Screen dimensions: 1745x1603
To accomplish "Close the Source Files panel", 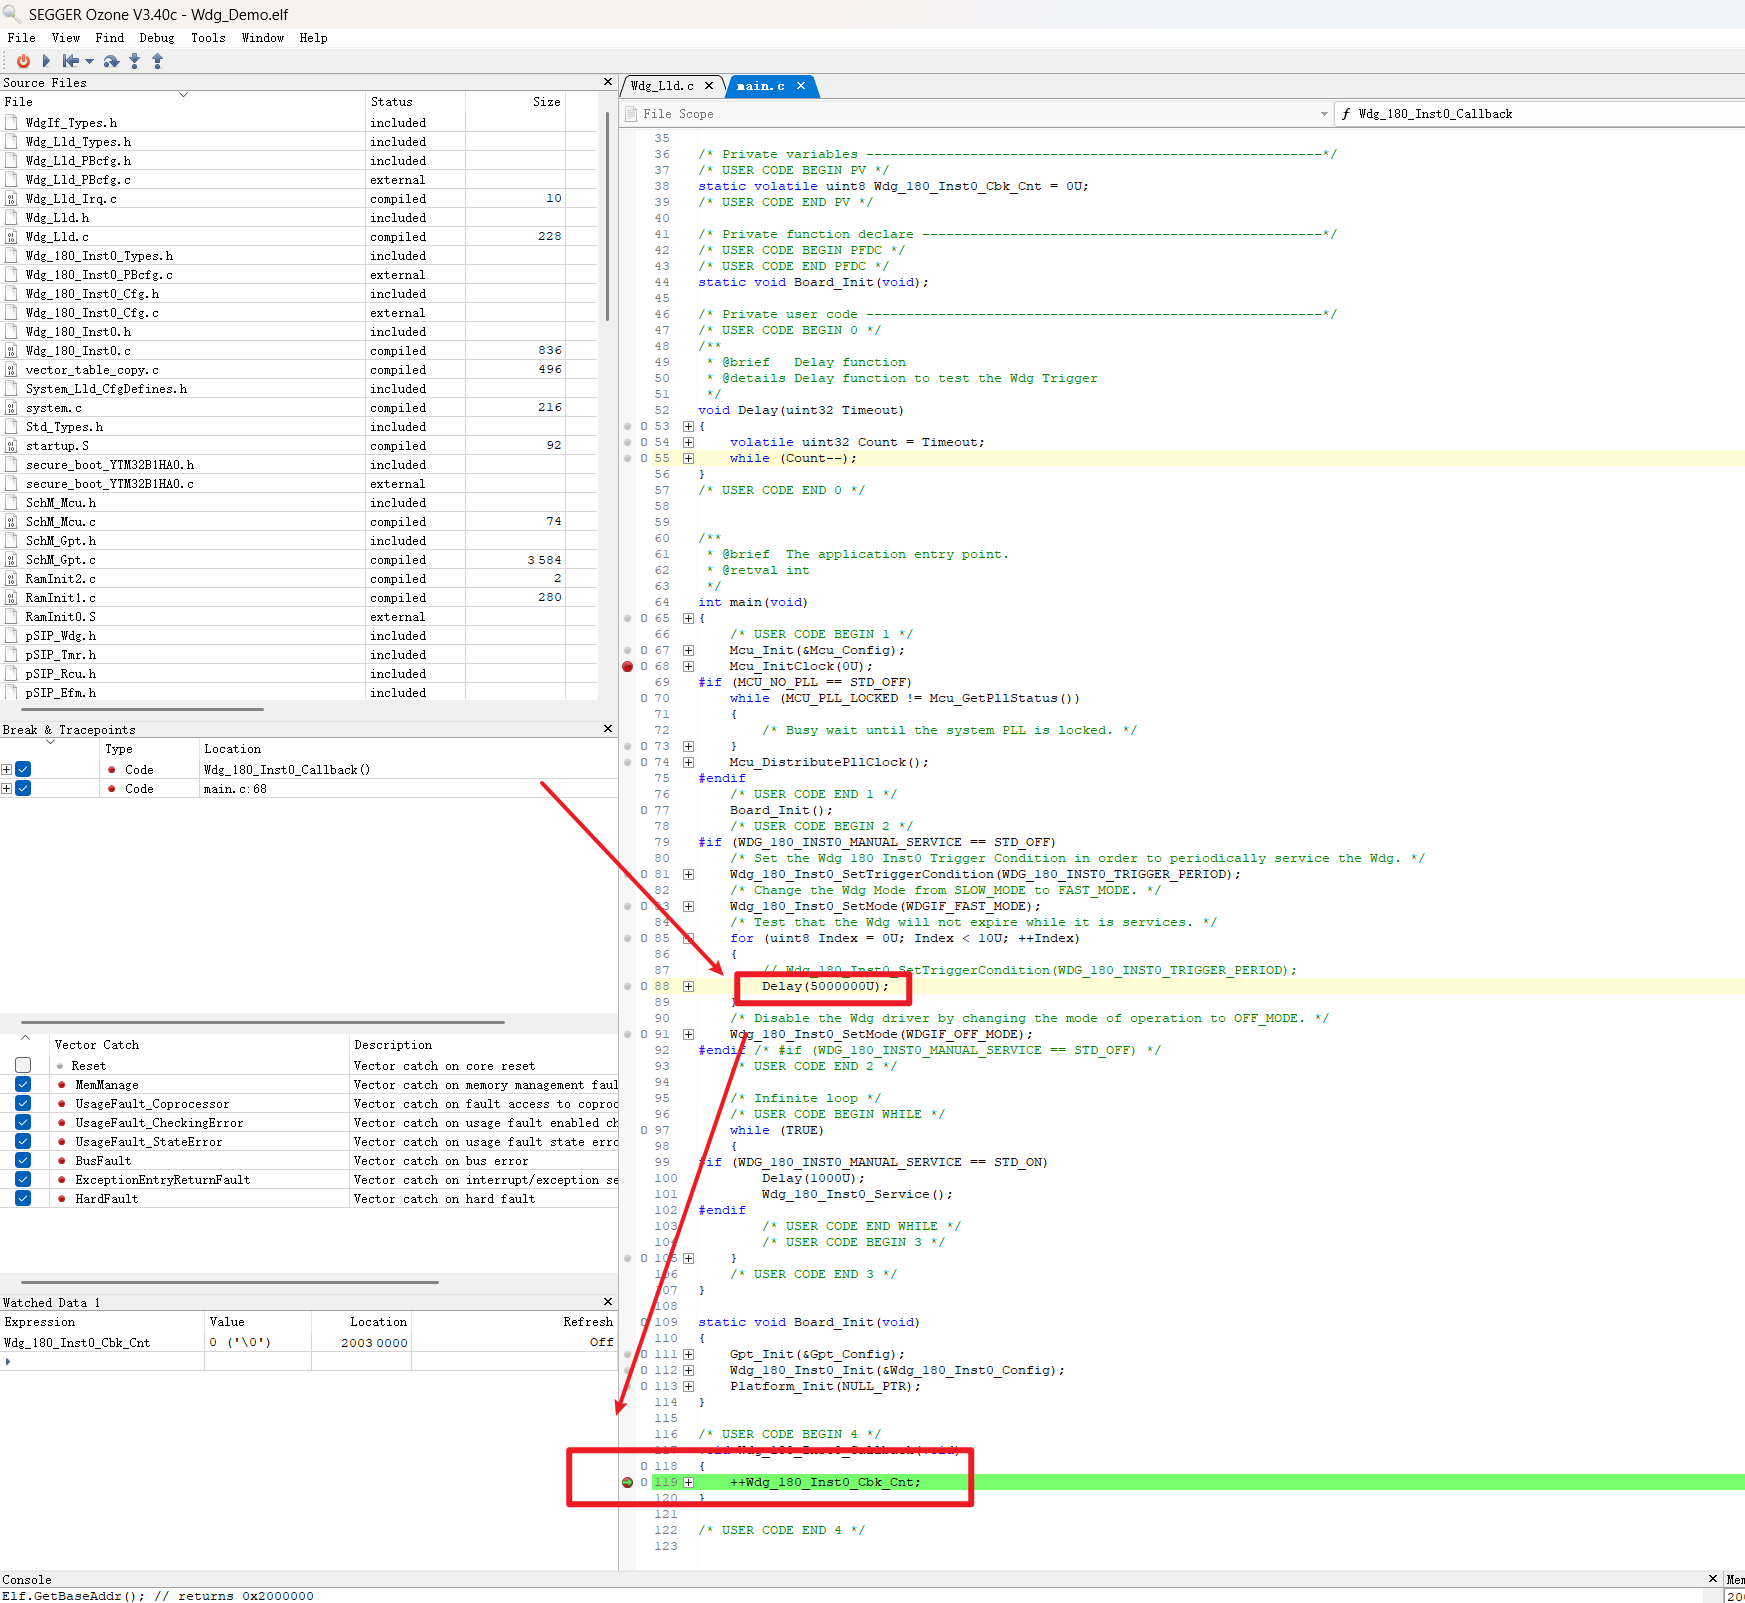I will (608, 82).
